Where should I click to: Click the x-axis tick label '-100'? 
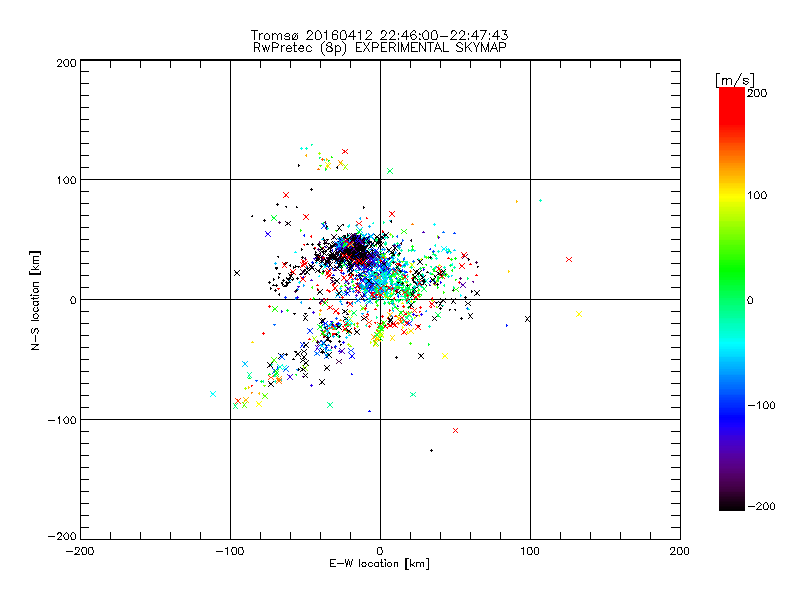[x=230, y=552]
